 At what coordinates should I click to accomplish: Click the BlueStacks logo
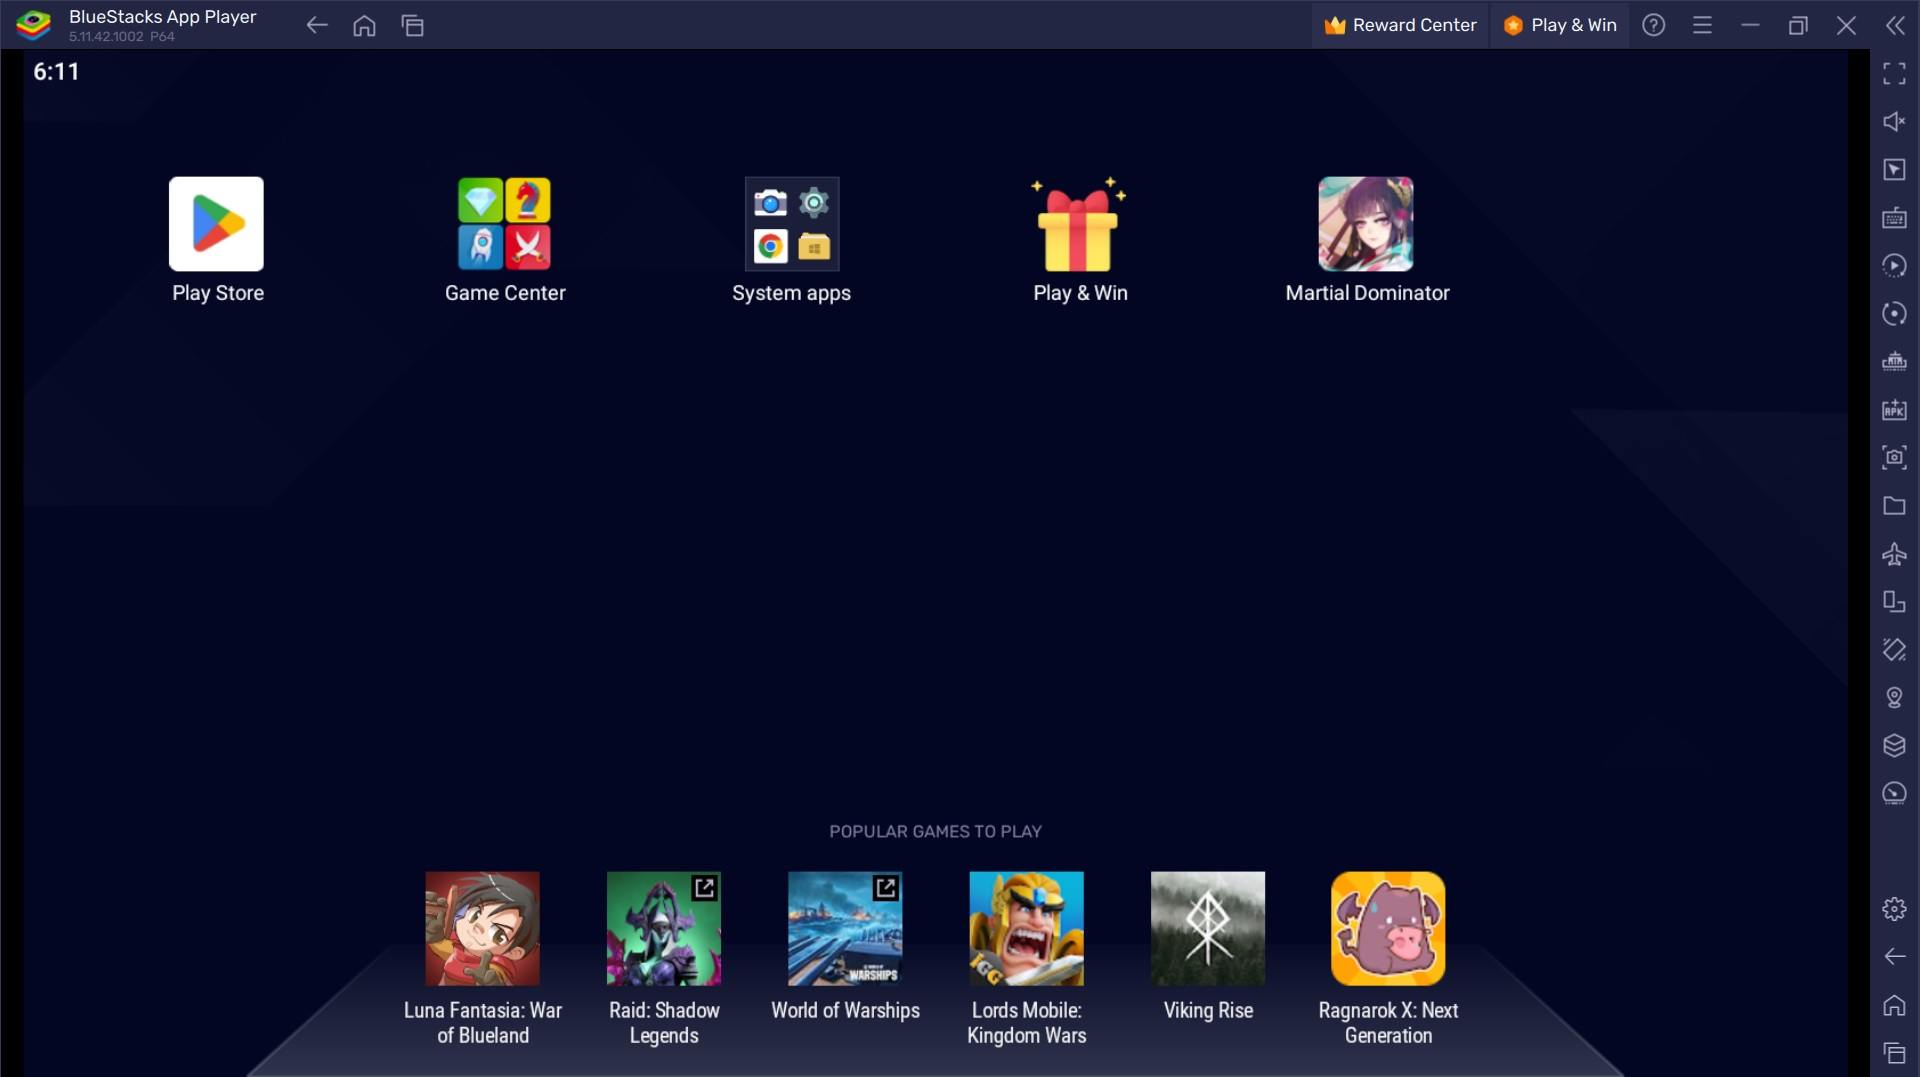33,25
